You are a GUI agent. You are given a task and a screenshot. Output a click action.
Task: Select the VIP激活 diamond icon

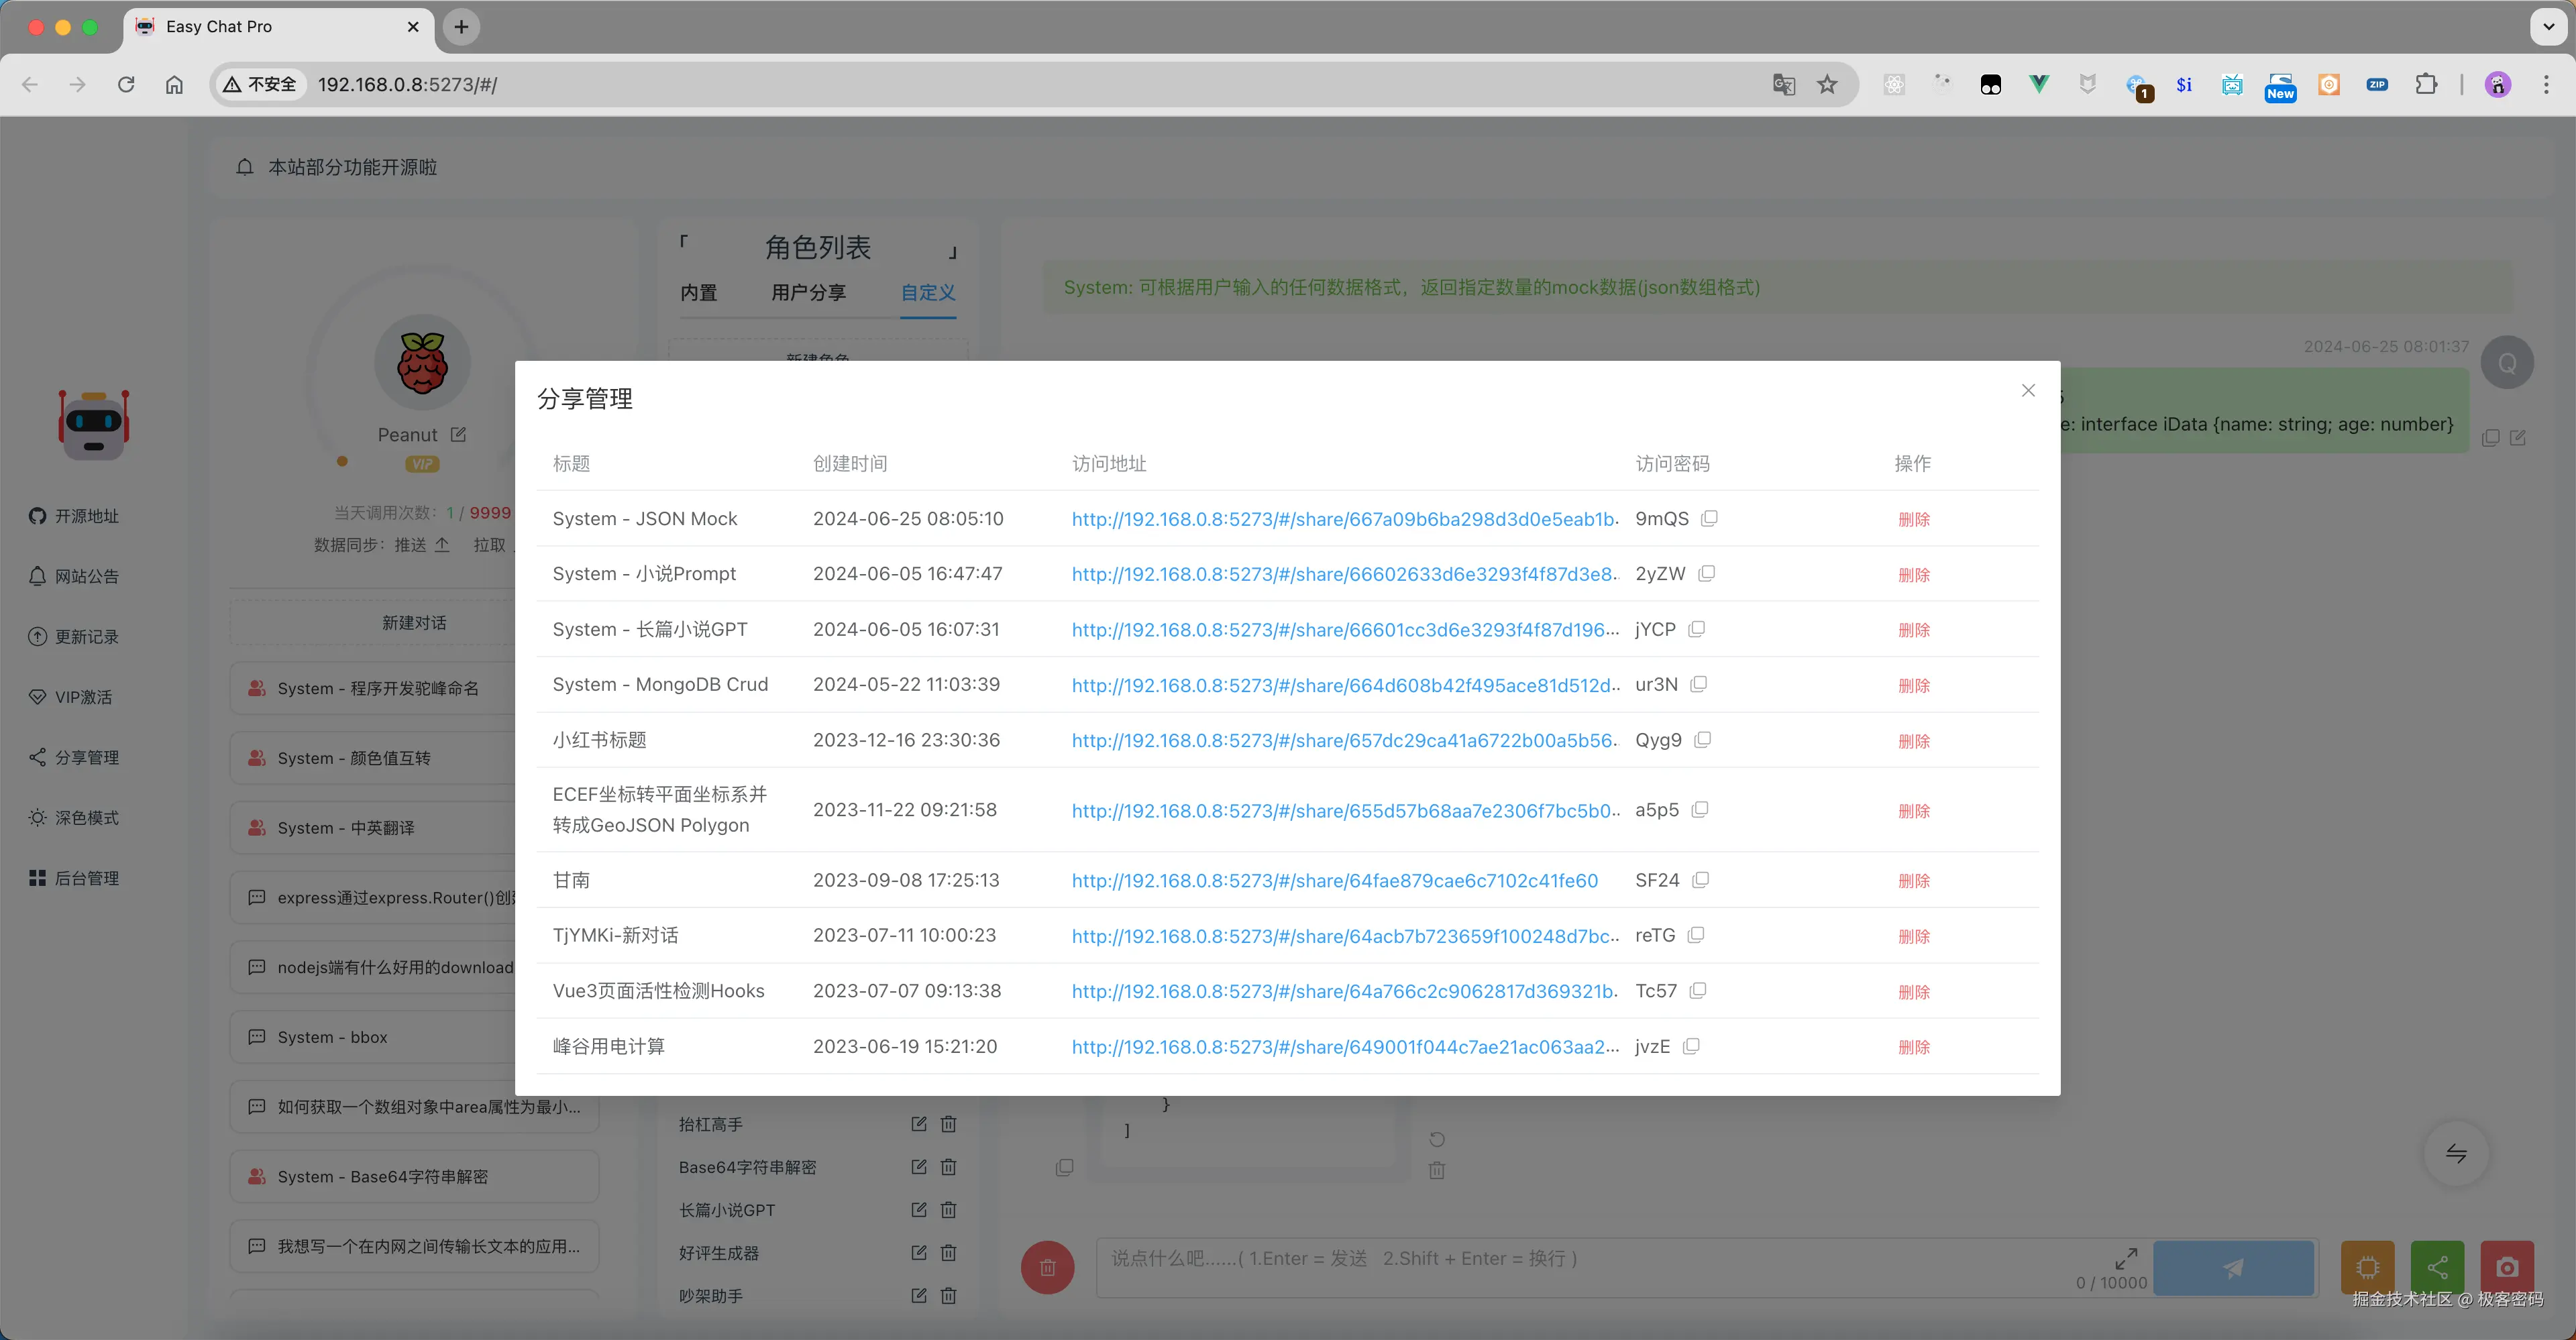tap(37, 697)
